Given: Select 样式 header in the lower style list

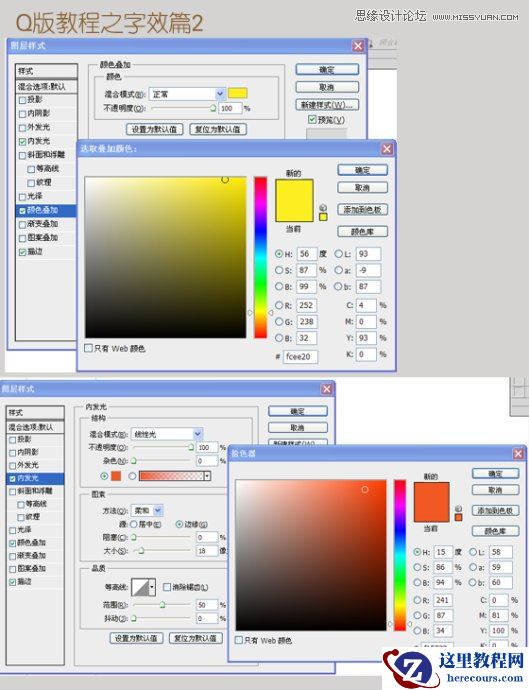Looking at the screenshot, I should [36, 412].
